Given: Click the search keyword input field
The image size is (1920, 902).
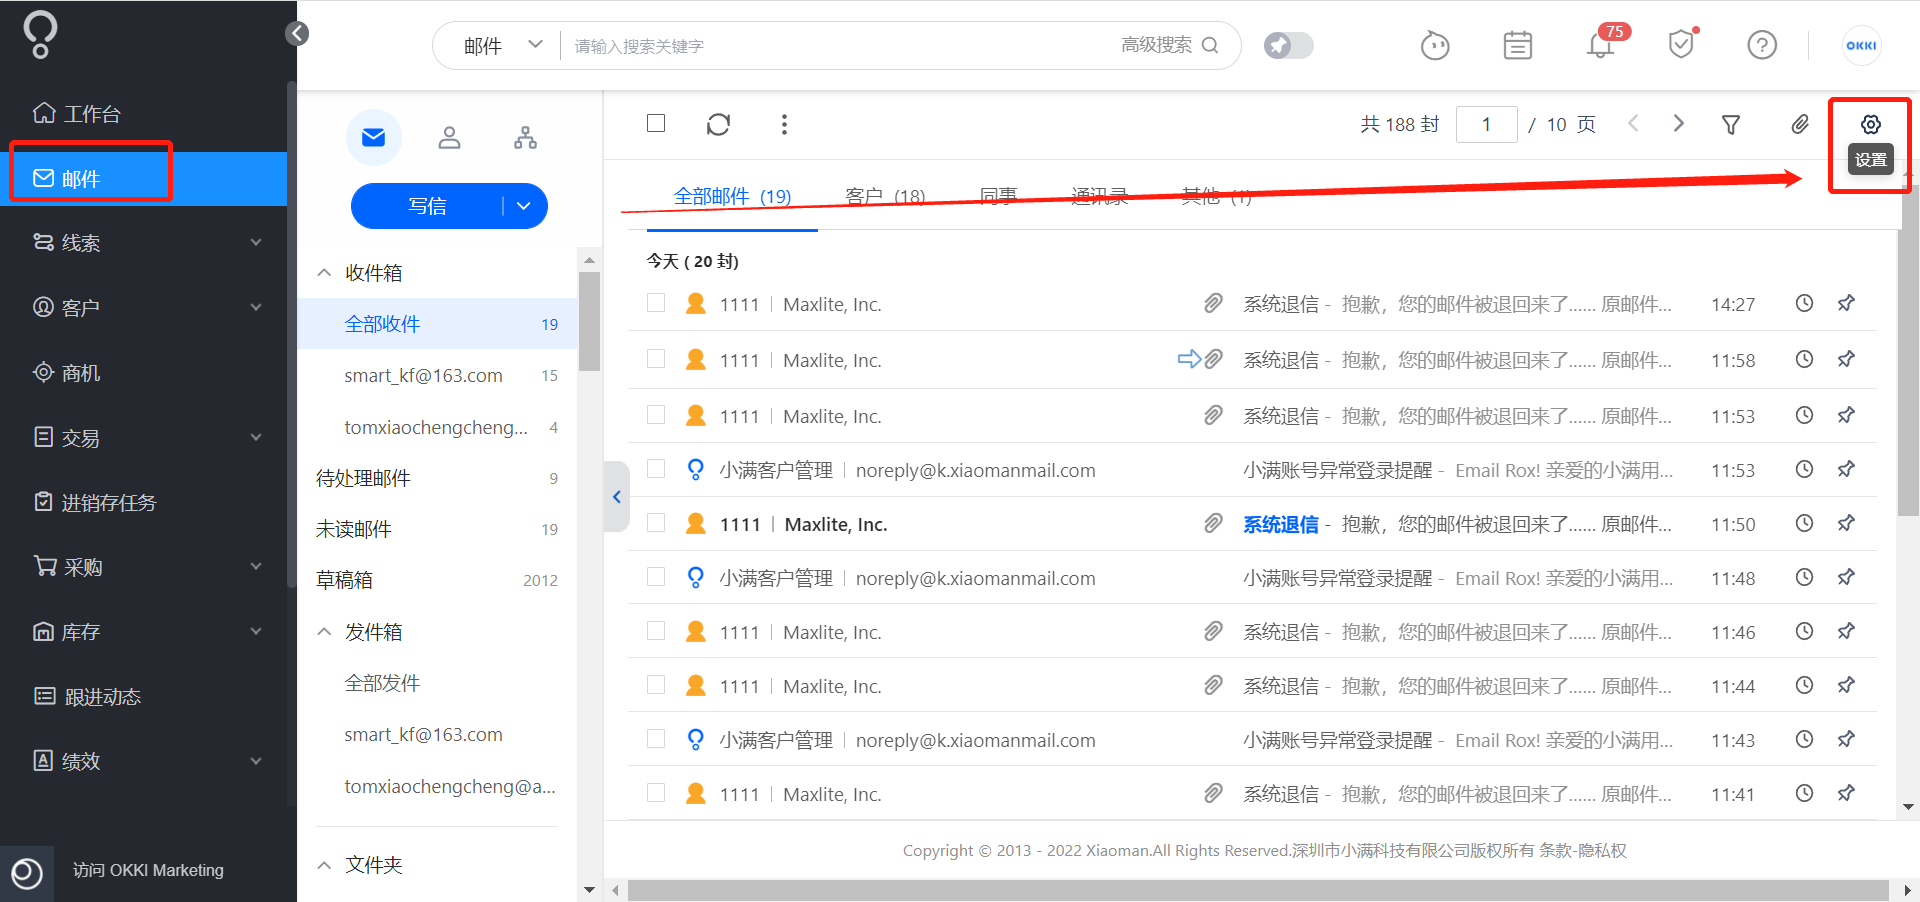Looking at the screenshot, I should click(x=840, y=46).
